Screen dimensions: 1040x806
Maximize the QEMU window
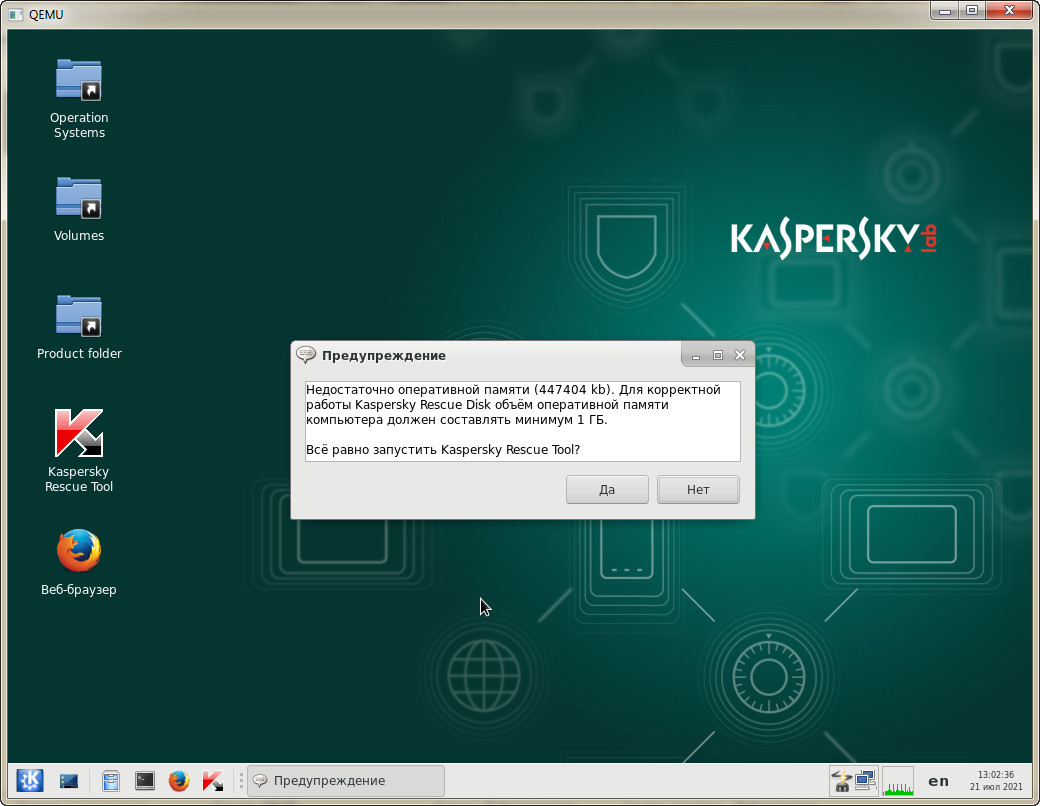pos(972,11)
